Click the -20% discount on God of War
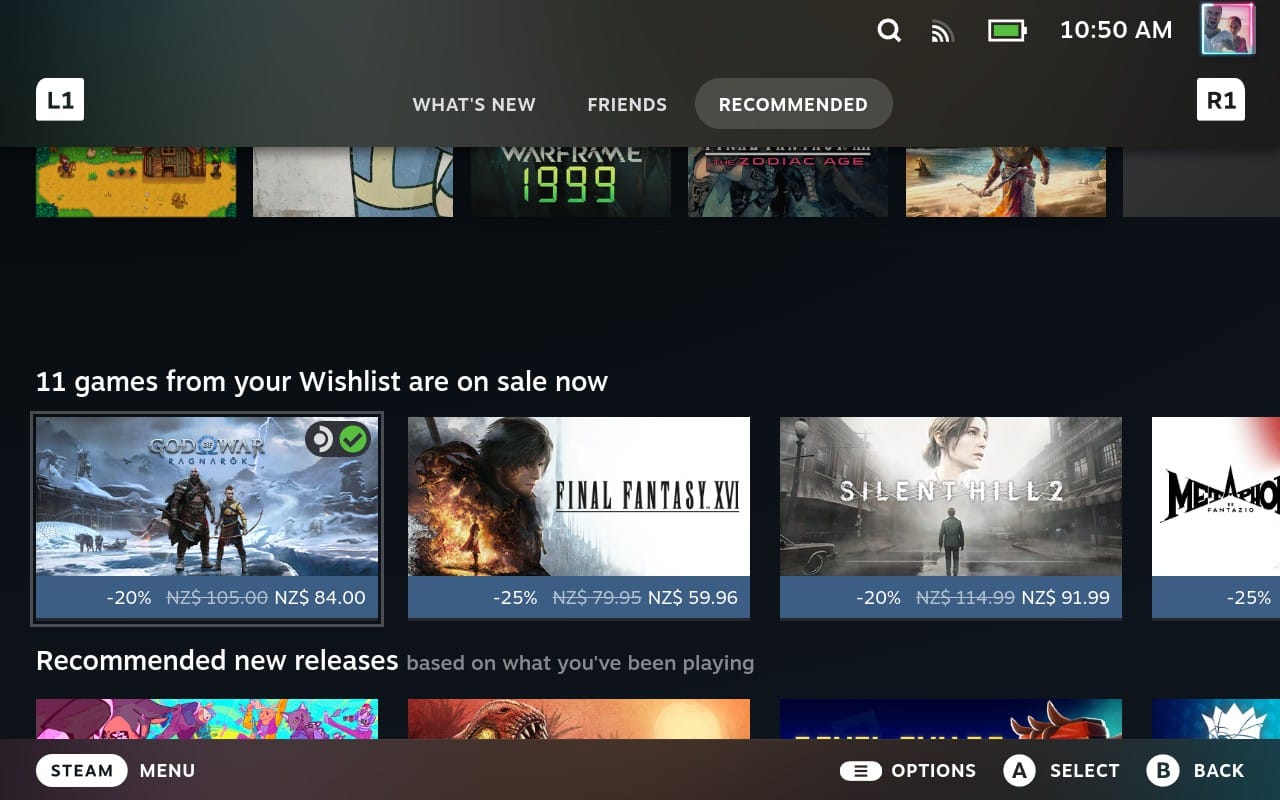 point(129,598)
